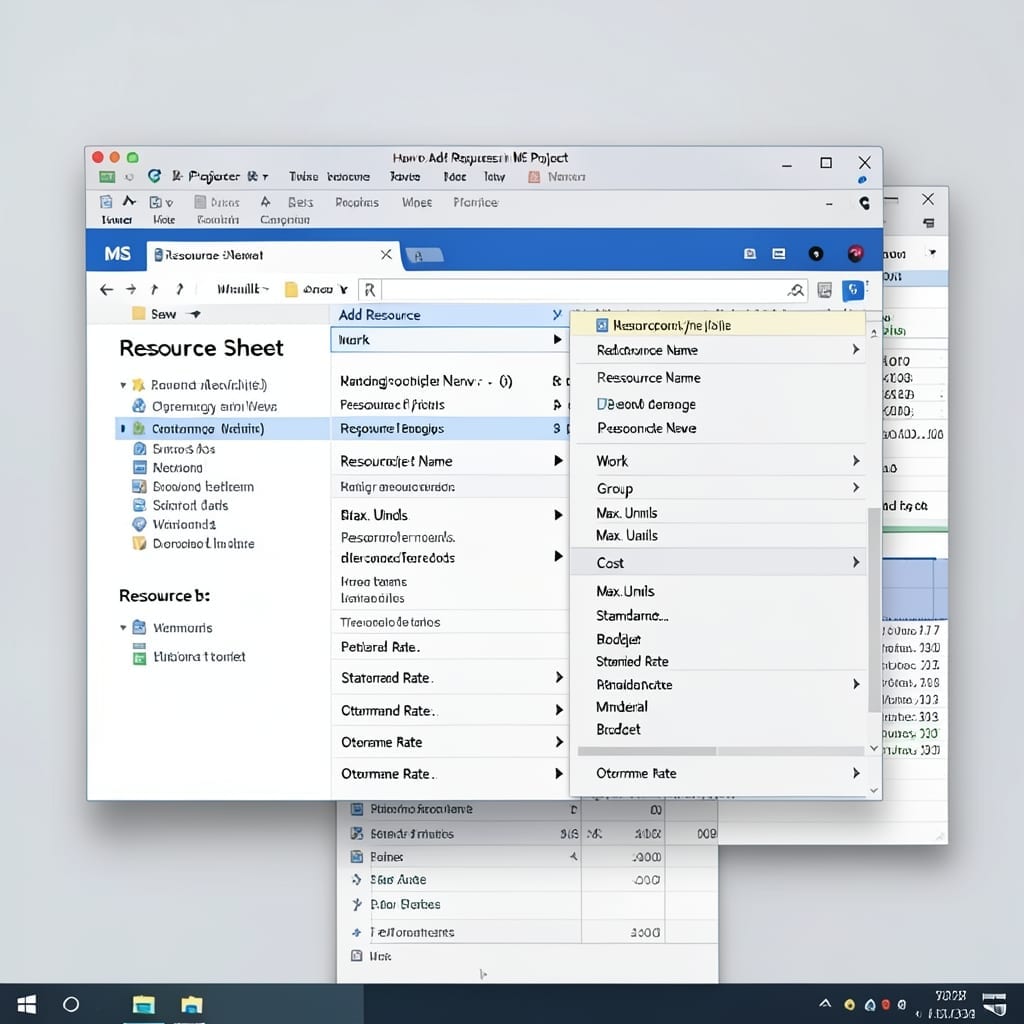Viewport: 1024px width, 1024px height.
Task: Click the search magnifier icon in the address bar
Action: 795,290
